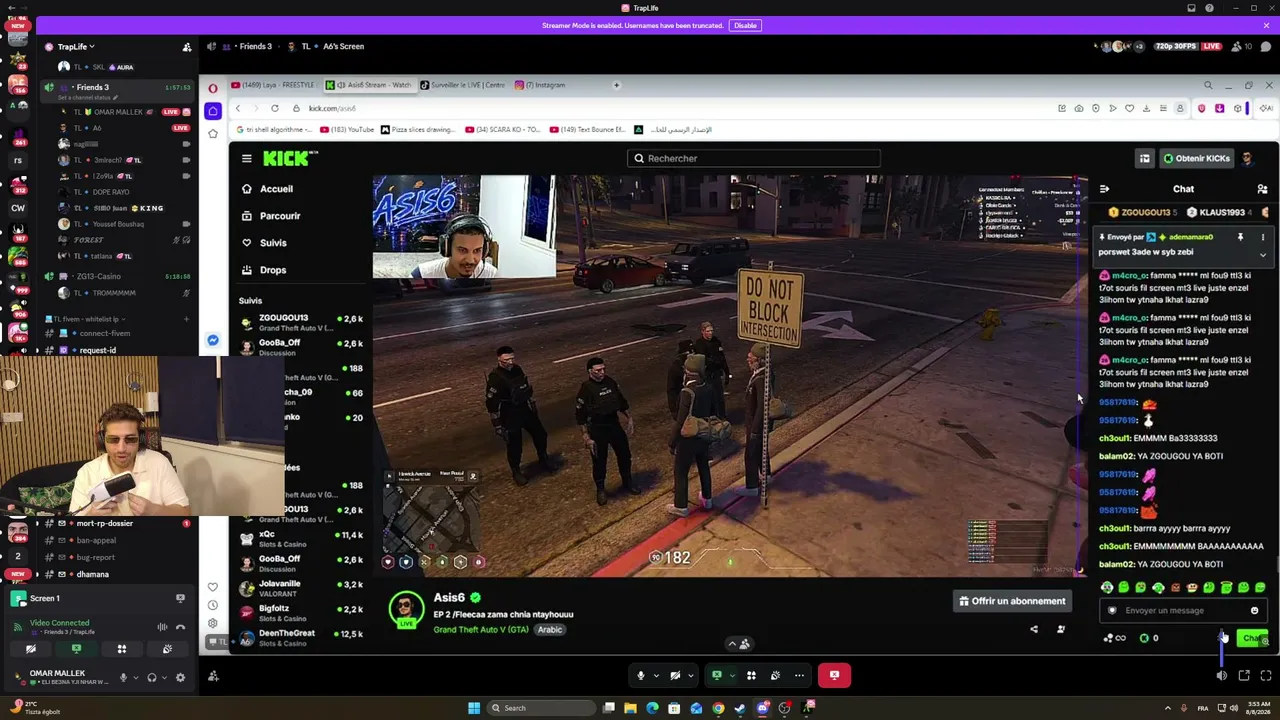
Task: Click the Envoyer un message chat field
Action: point(1182,611)
